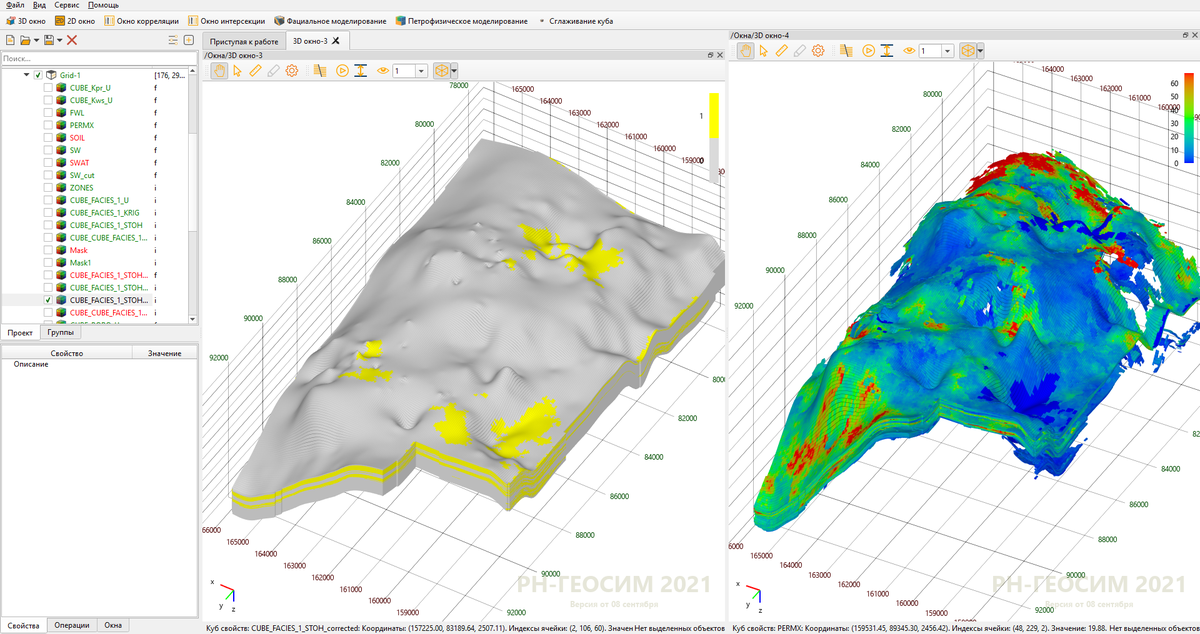
Task: Select the ruler measurement tool in 3D окно-3
Action: (254, 71)
